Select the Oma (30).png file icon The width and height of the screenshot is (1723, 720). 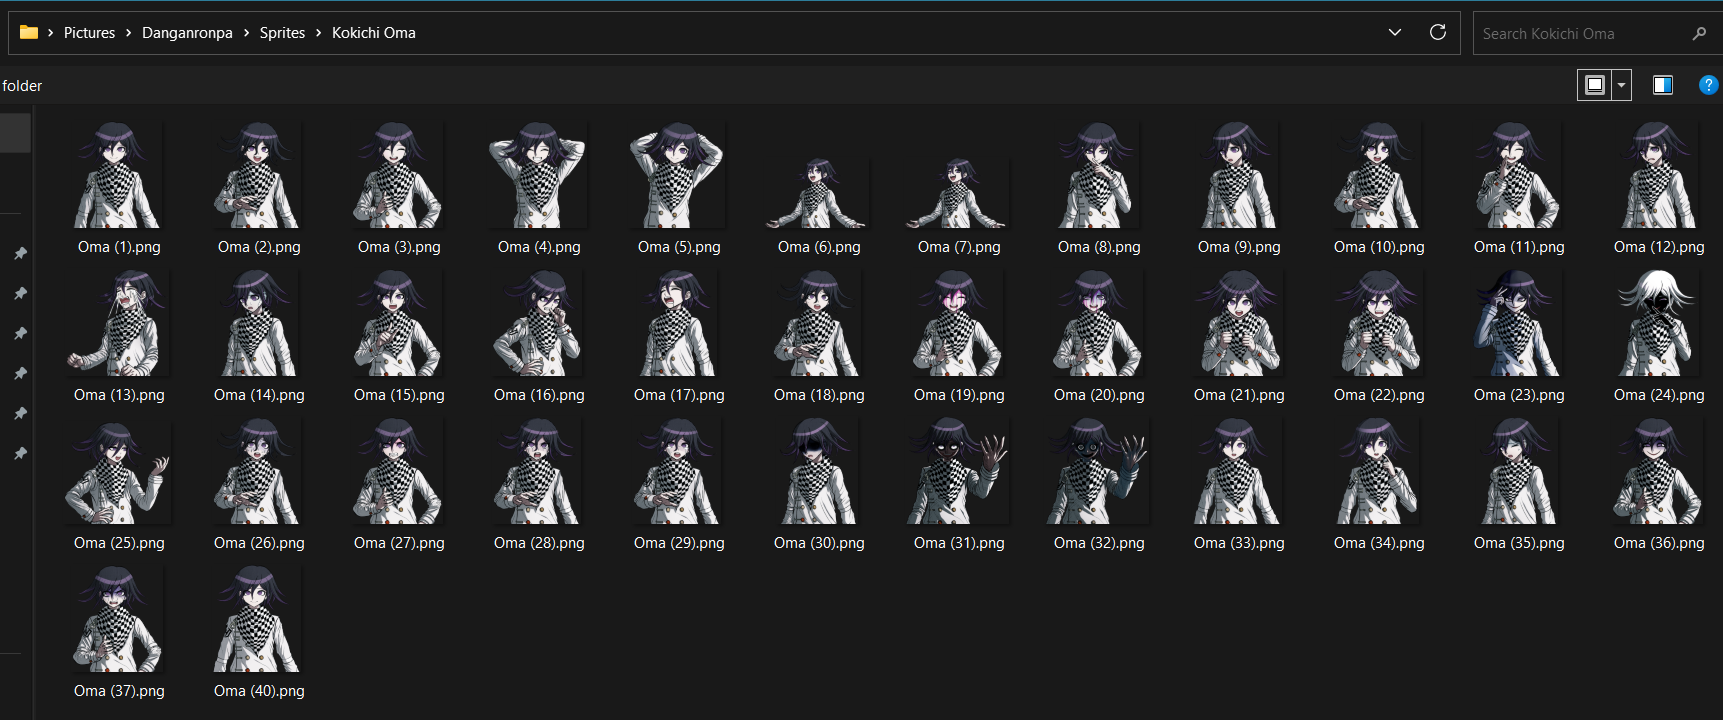818,471
